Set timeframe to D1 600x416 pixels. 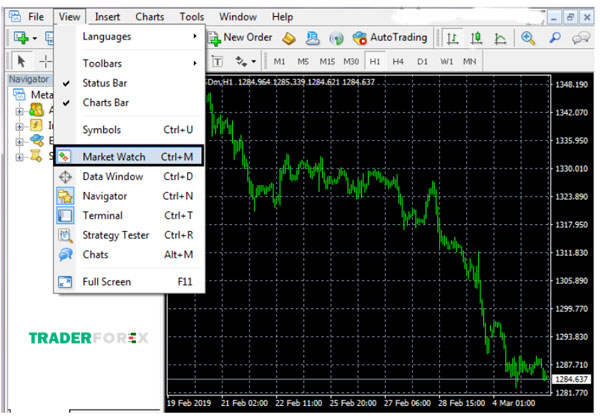[422, 62]
